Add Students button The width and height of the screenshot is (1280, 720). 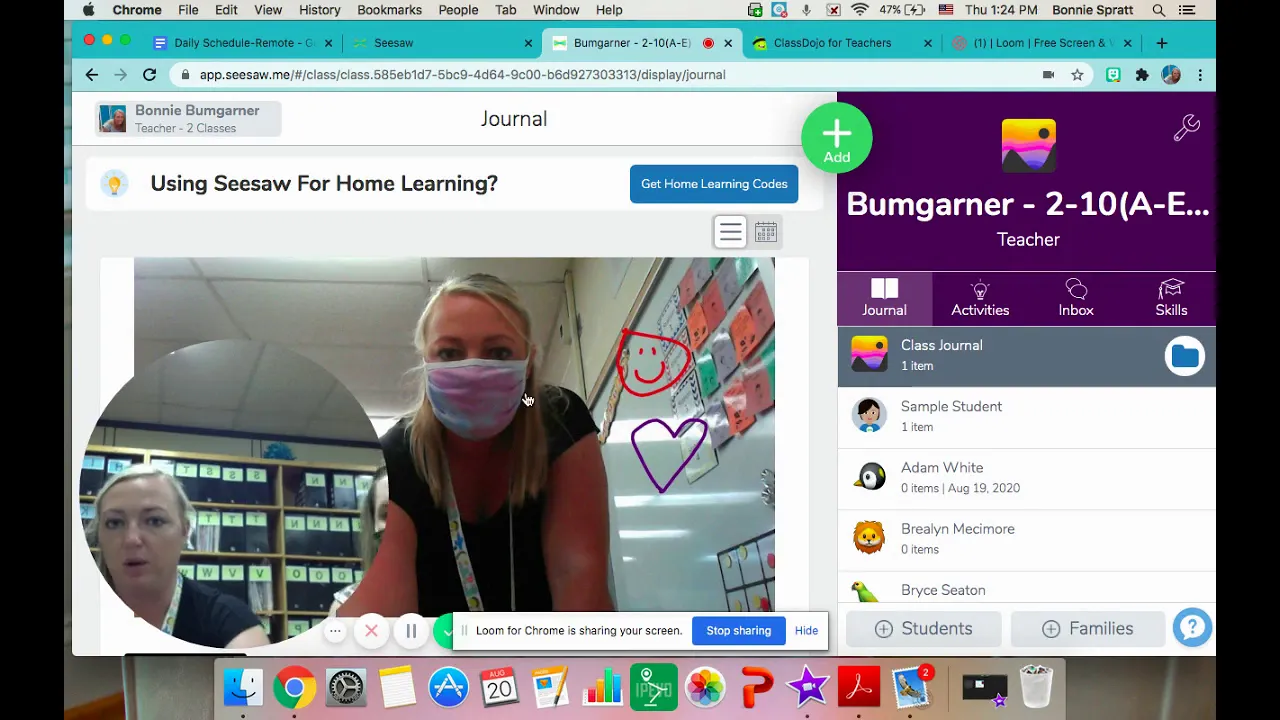pyautogui.click(x=923, y=629)
